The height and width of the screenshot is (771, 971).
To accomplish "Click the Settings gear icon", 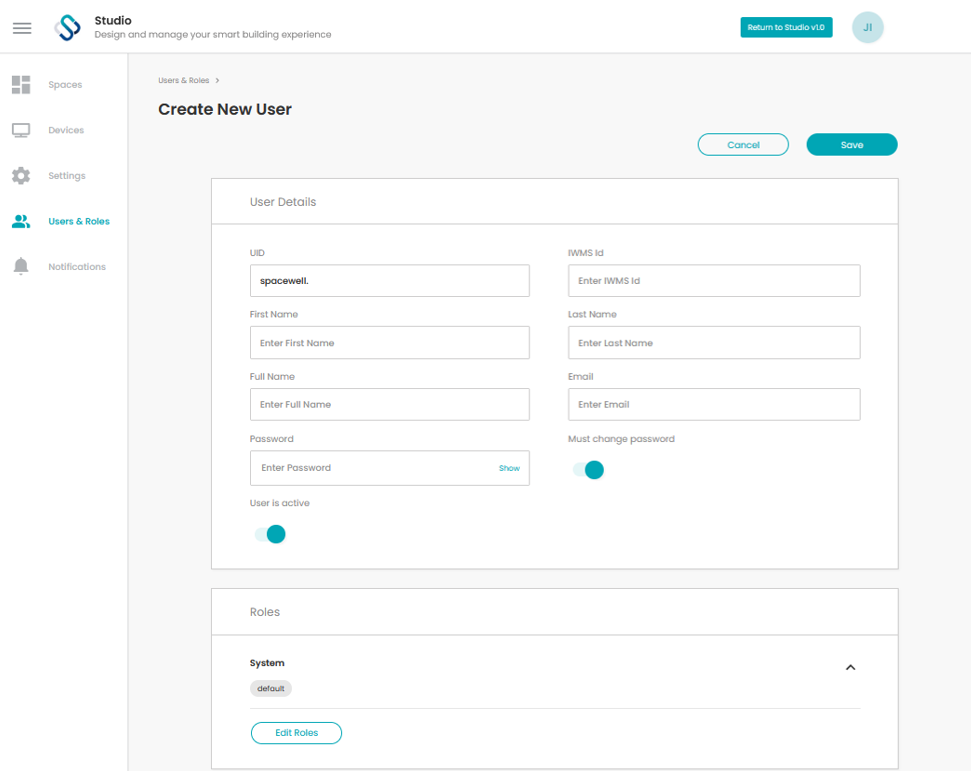I will point(21,176).
